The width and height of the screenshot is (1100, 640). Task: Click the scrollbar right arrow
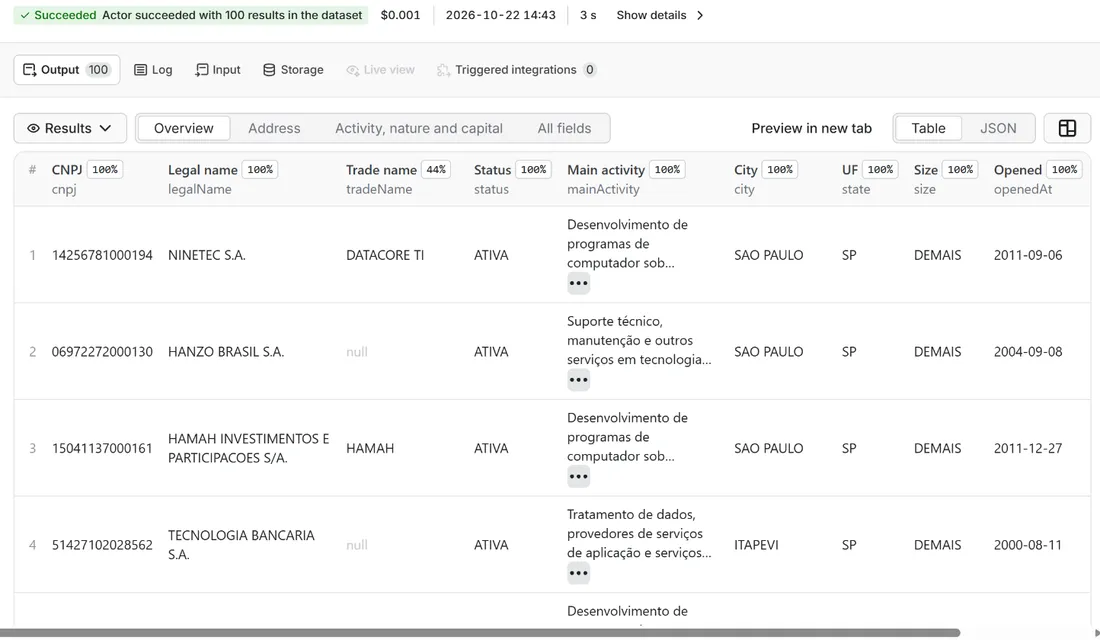click(1096, 633)
